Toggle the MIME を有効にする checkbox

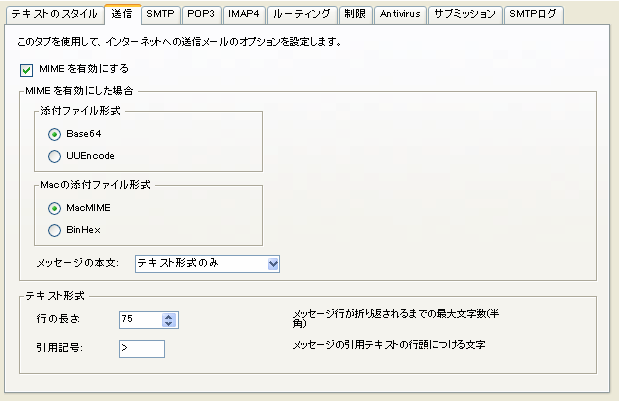point(27,70)
